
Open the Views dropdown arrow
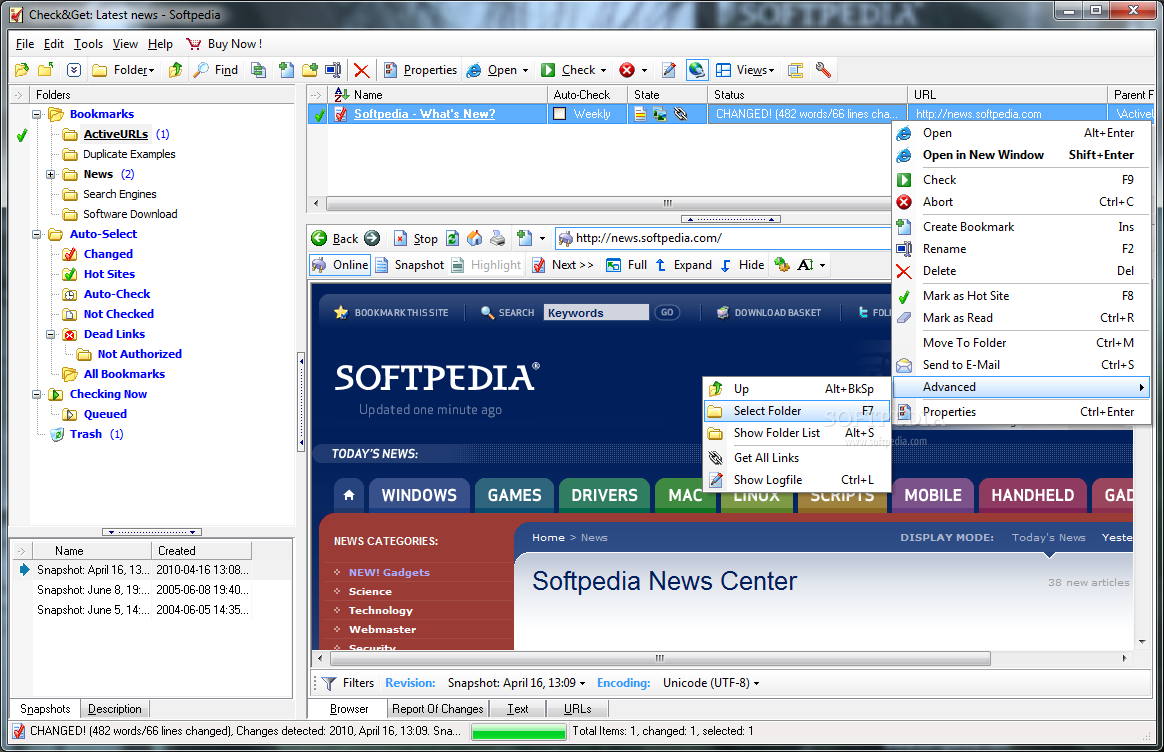771,71
